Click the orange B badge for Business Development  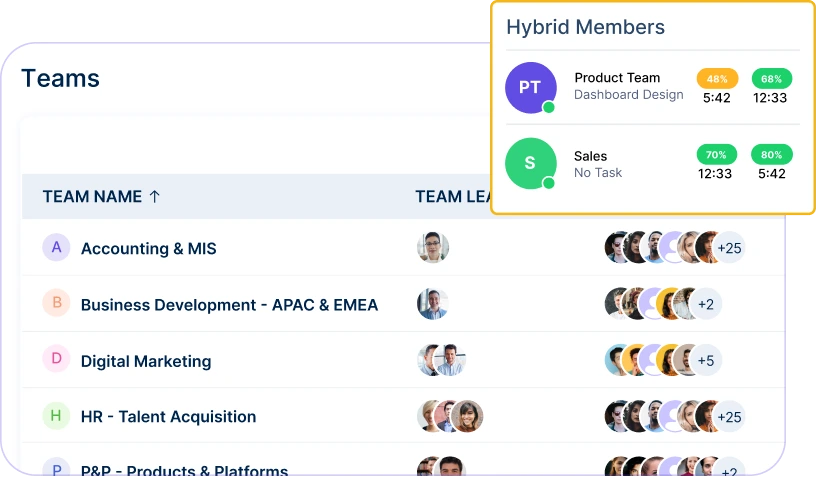[56, 303]
